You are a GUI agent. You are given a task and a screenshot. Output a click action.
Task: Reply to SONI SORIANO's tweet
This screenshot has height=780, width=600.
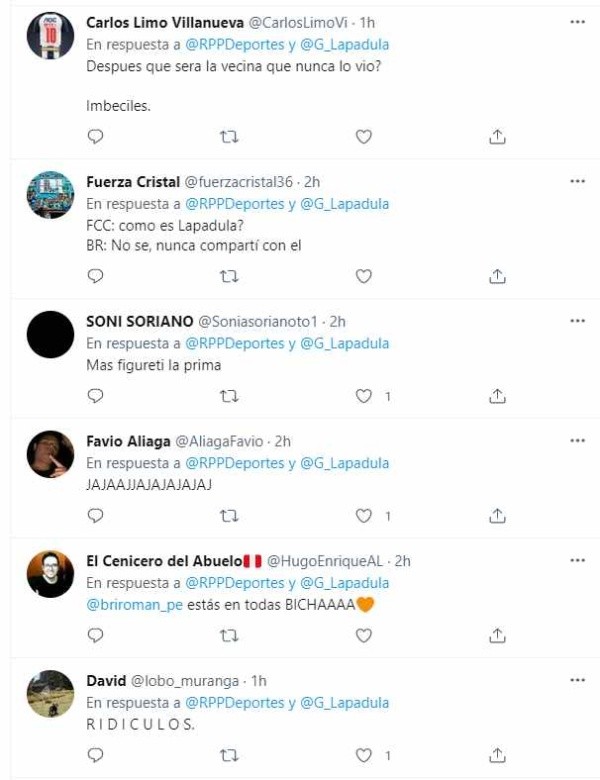pos(95,396)
